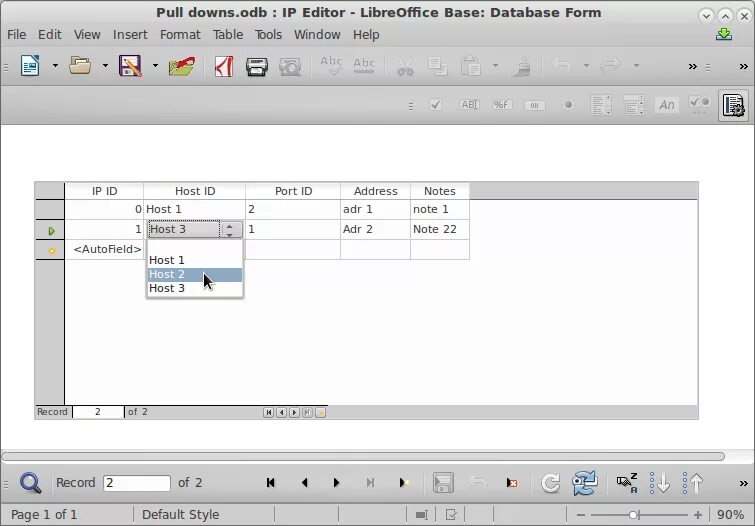Open the Print Preview icon
Image resolution: width=755 pixels, height=526 pixels.
(290, 66)
